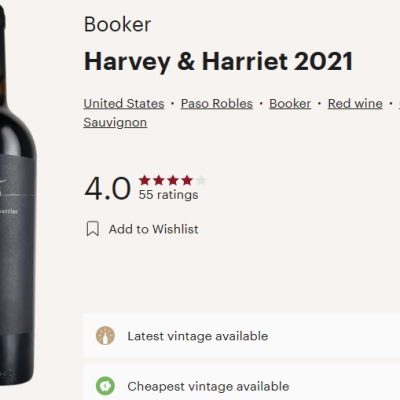Open the United States link
Viewport: 400px width, 400px height.
coord(124,104)
